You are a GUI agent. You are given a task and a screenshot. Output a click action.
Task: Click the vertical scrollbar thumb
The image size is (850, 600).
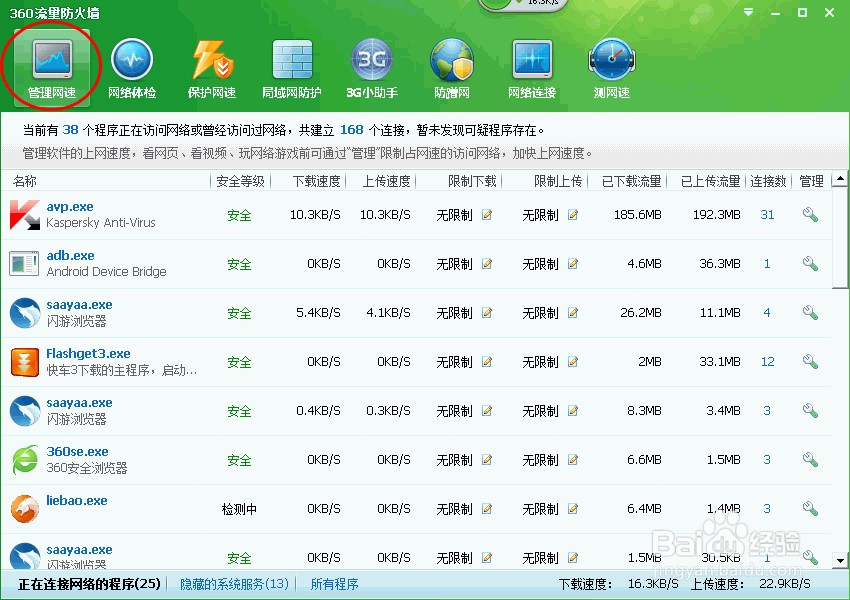[x=840, y=237]
